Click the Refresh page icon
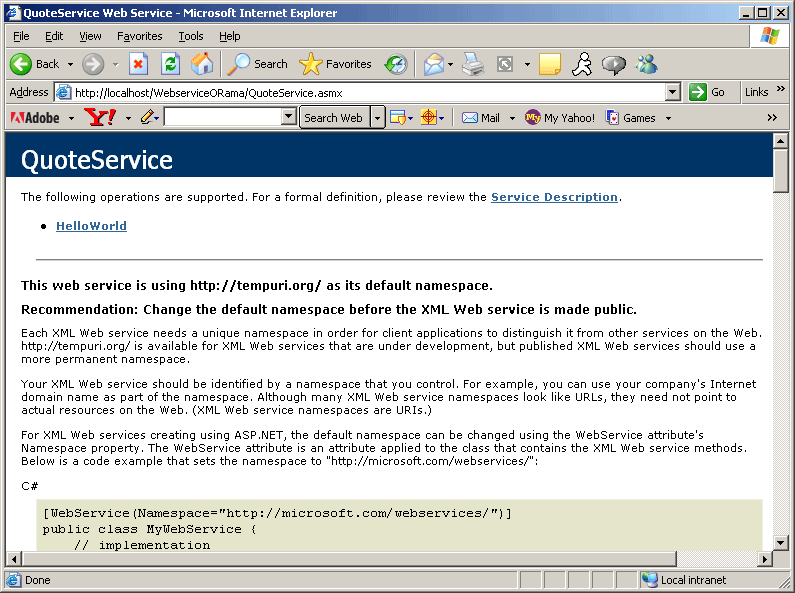 [x=171, y=64]
